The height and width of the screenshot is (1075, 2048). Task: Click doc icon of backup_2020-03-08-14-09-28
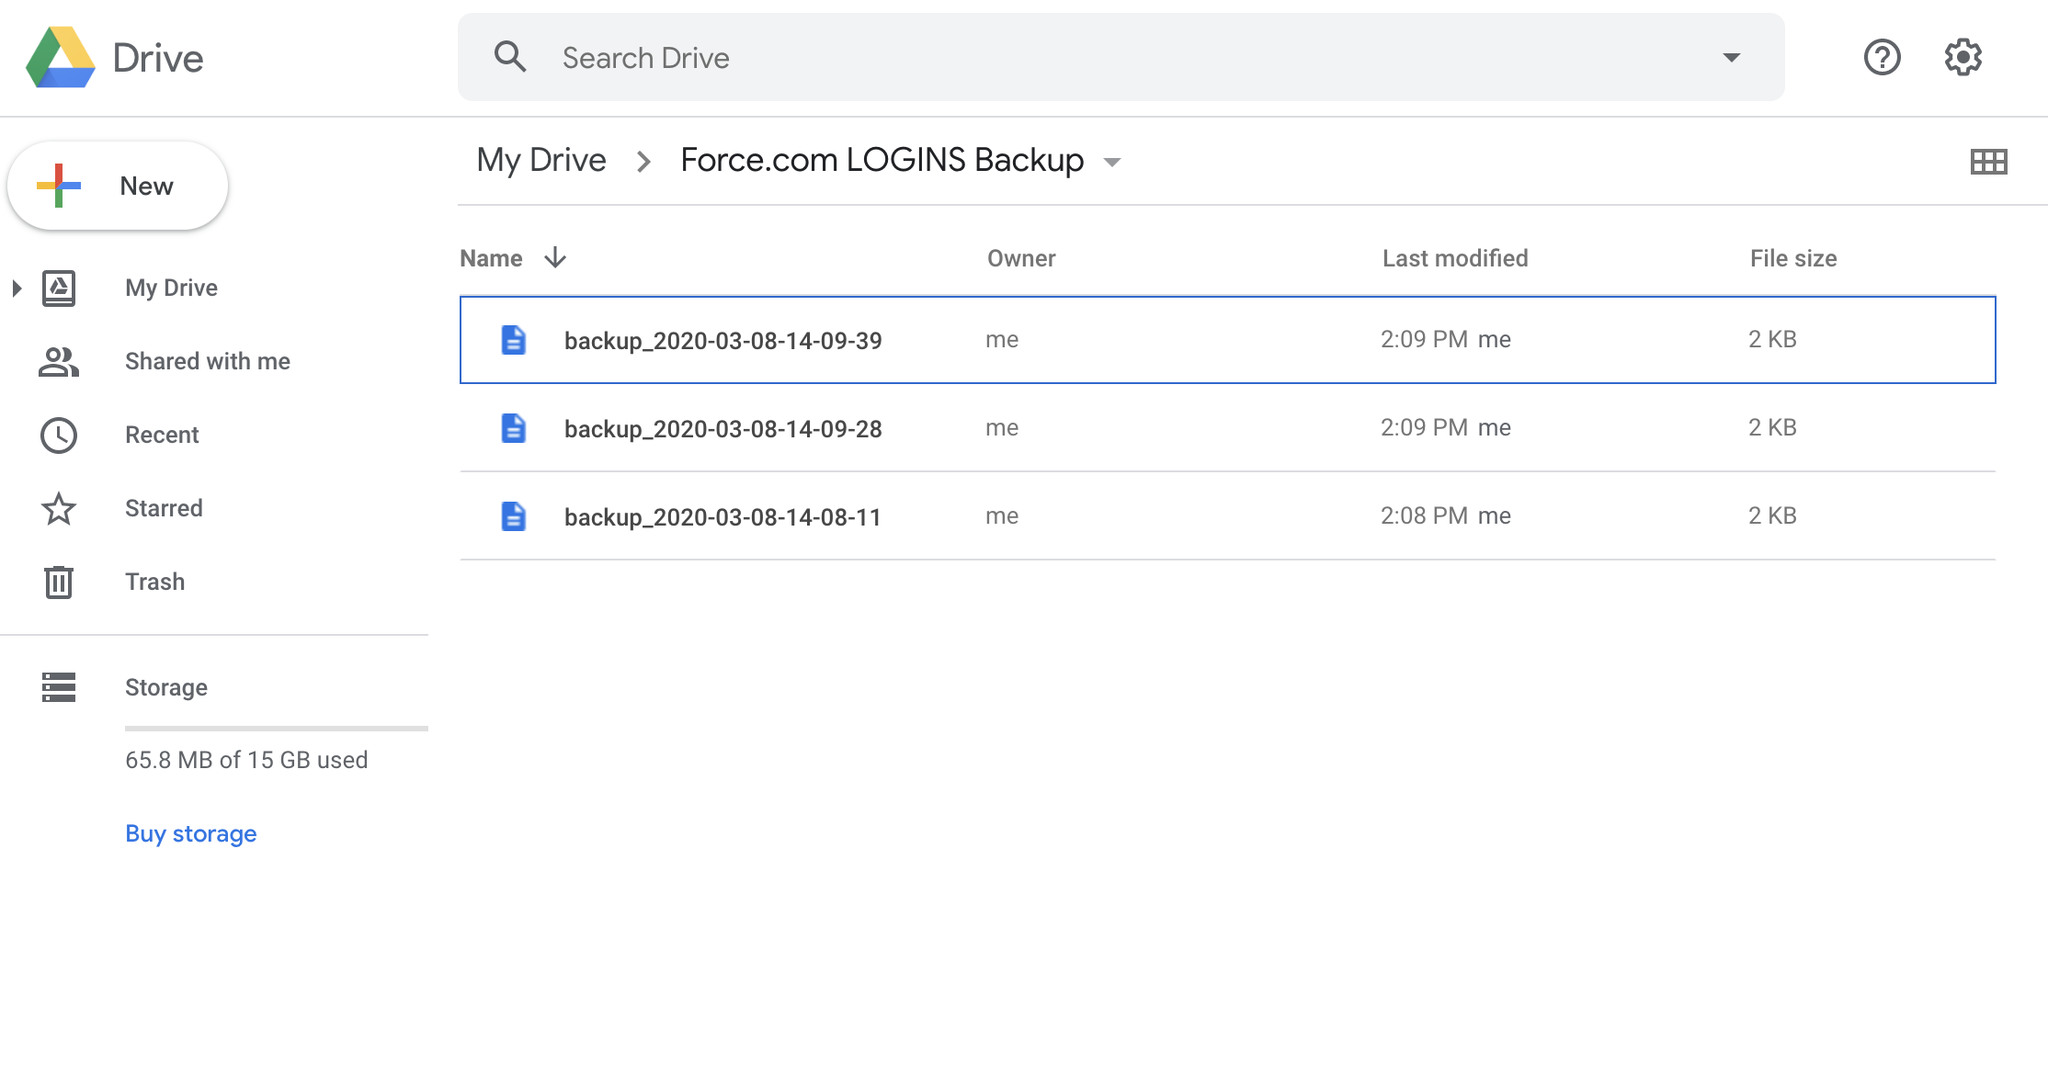(x=513, y=428)
